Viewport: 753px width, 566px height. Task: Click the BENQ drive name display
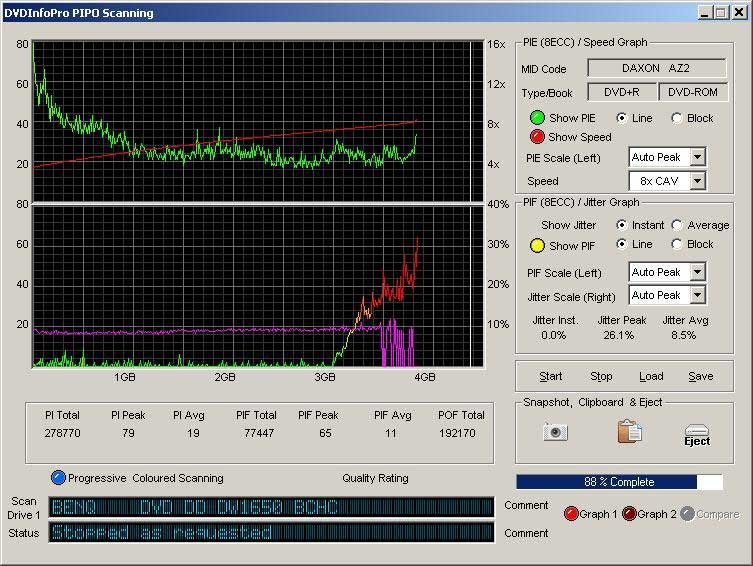click(x=271, y=507)
